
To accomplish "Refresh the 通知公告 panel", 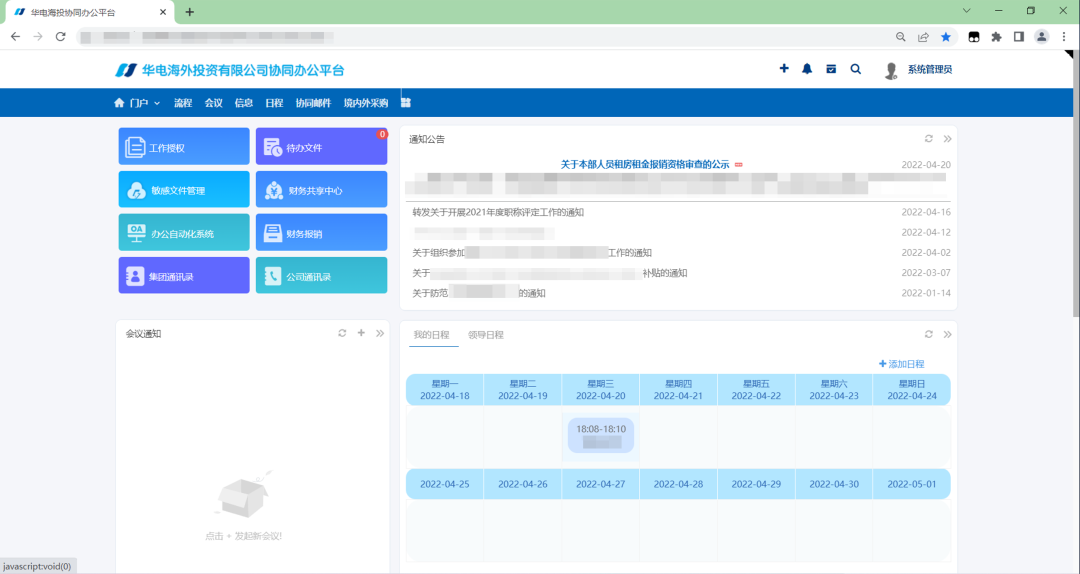I will [928, 139].
